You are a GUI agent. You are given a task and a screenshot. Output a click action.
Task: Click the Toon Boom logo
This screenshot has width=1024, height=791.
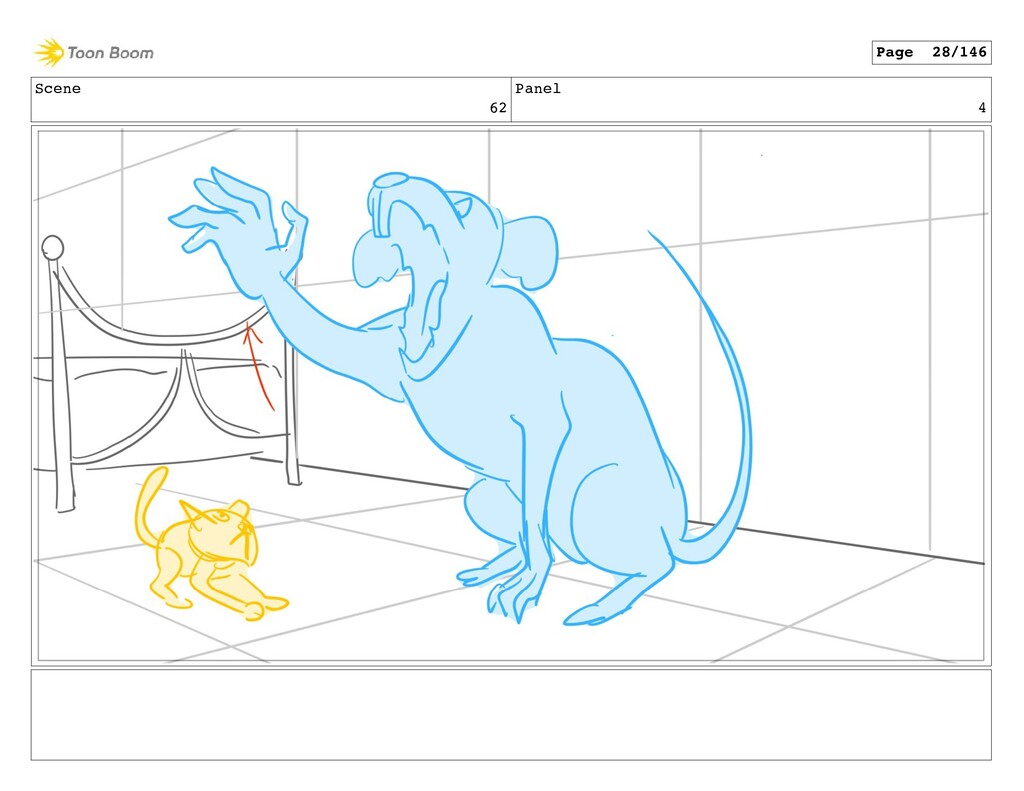click(x=94, y=53)
